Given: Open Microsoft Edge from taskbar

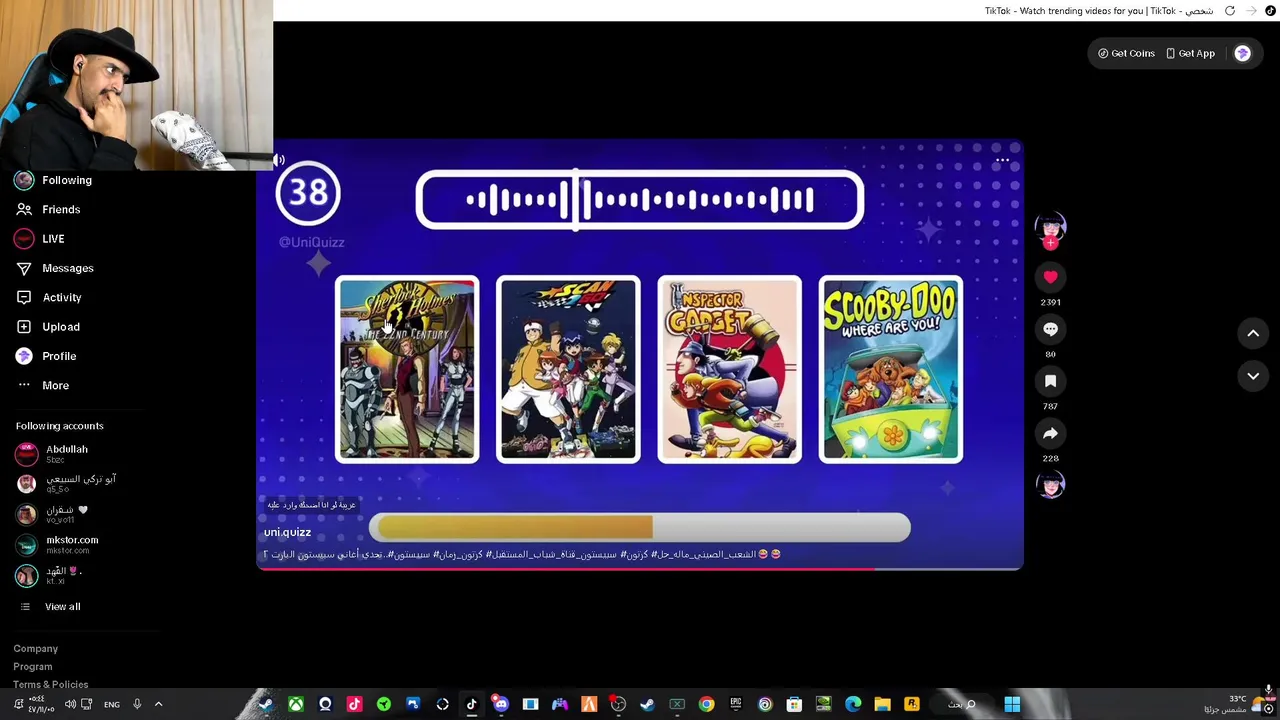Looking at the screenshot, I should tap(853, 704).
